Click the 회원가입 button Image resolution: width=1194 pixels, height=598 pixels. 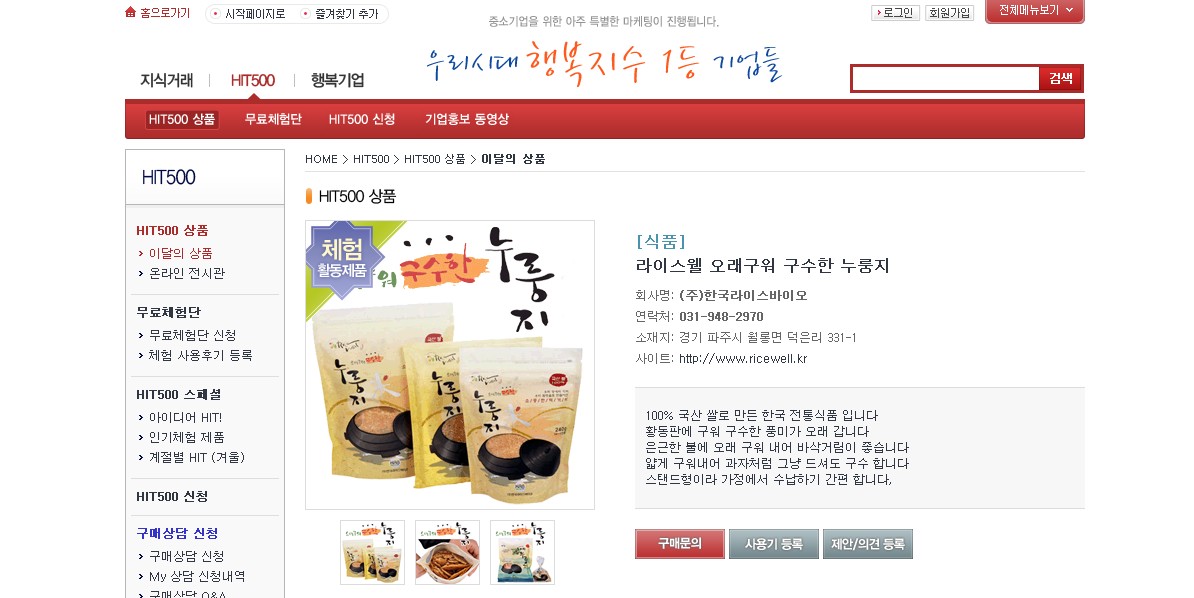[950, 13]
